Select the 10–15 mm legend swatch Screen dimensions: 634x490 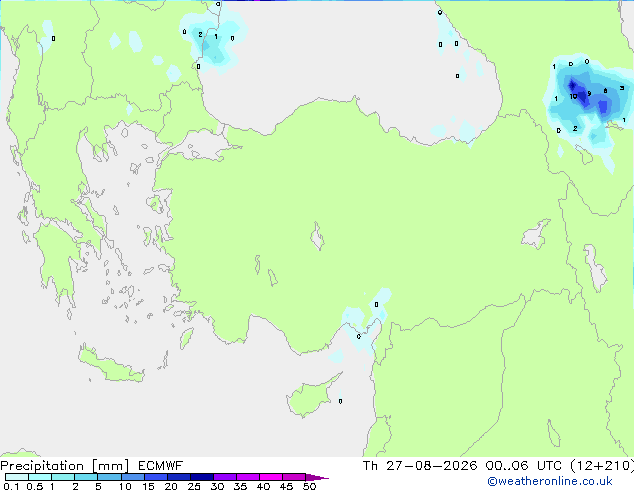pos(132,477)
